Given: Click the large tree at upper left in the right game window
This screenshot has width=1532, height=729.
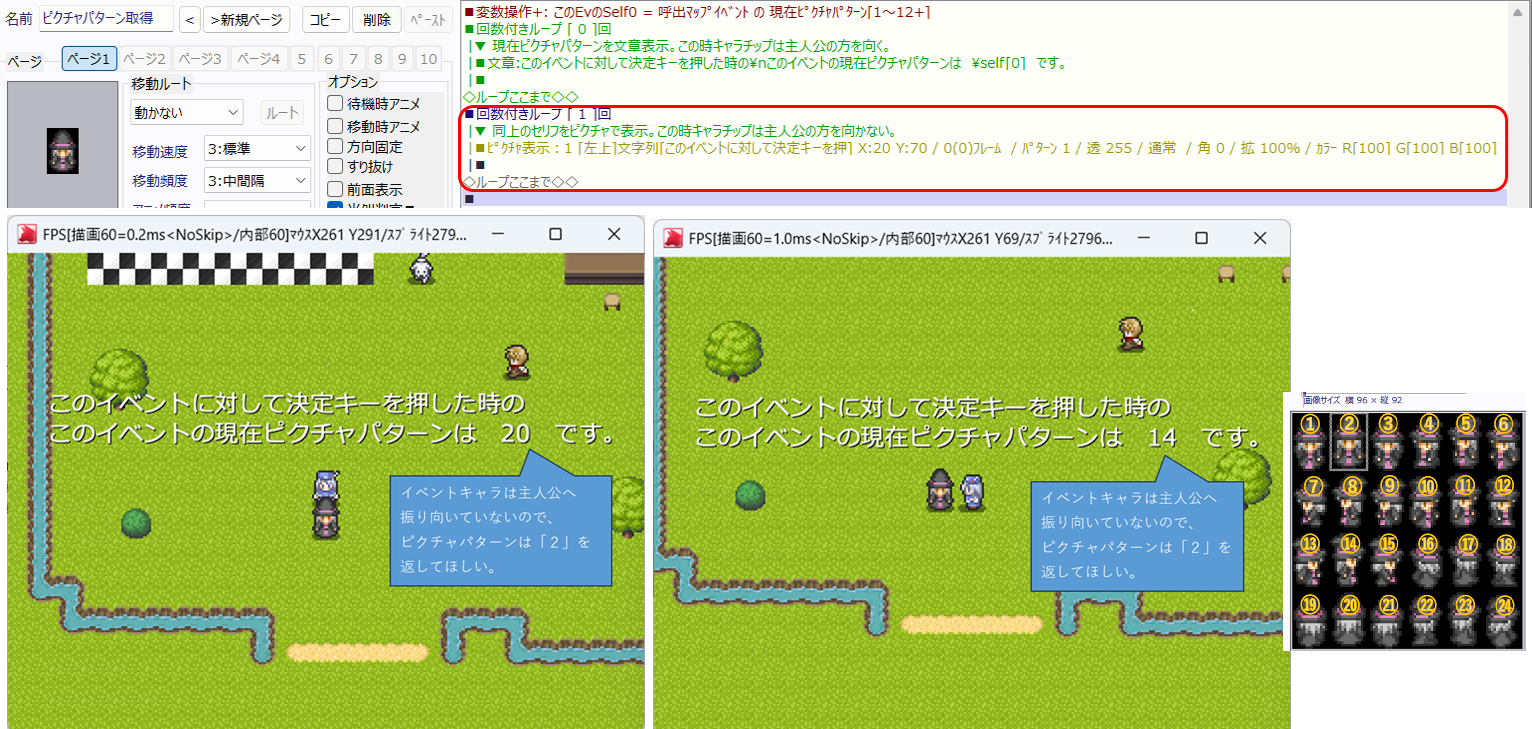Looking at the screenshot, I should [x=734, y=350].
